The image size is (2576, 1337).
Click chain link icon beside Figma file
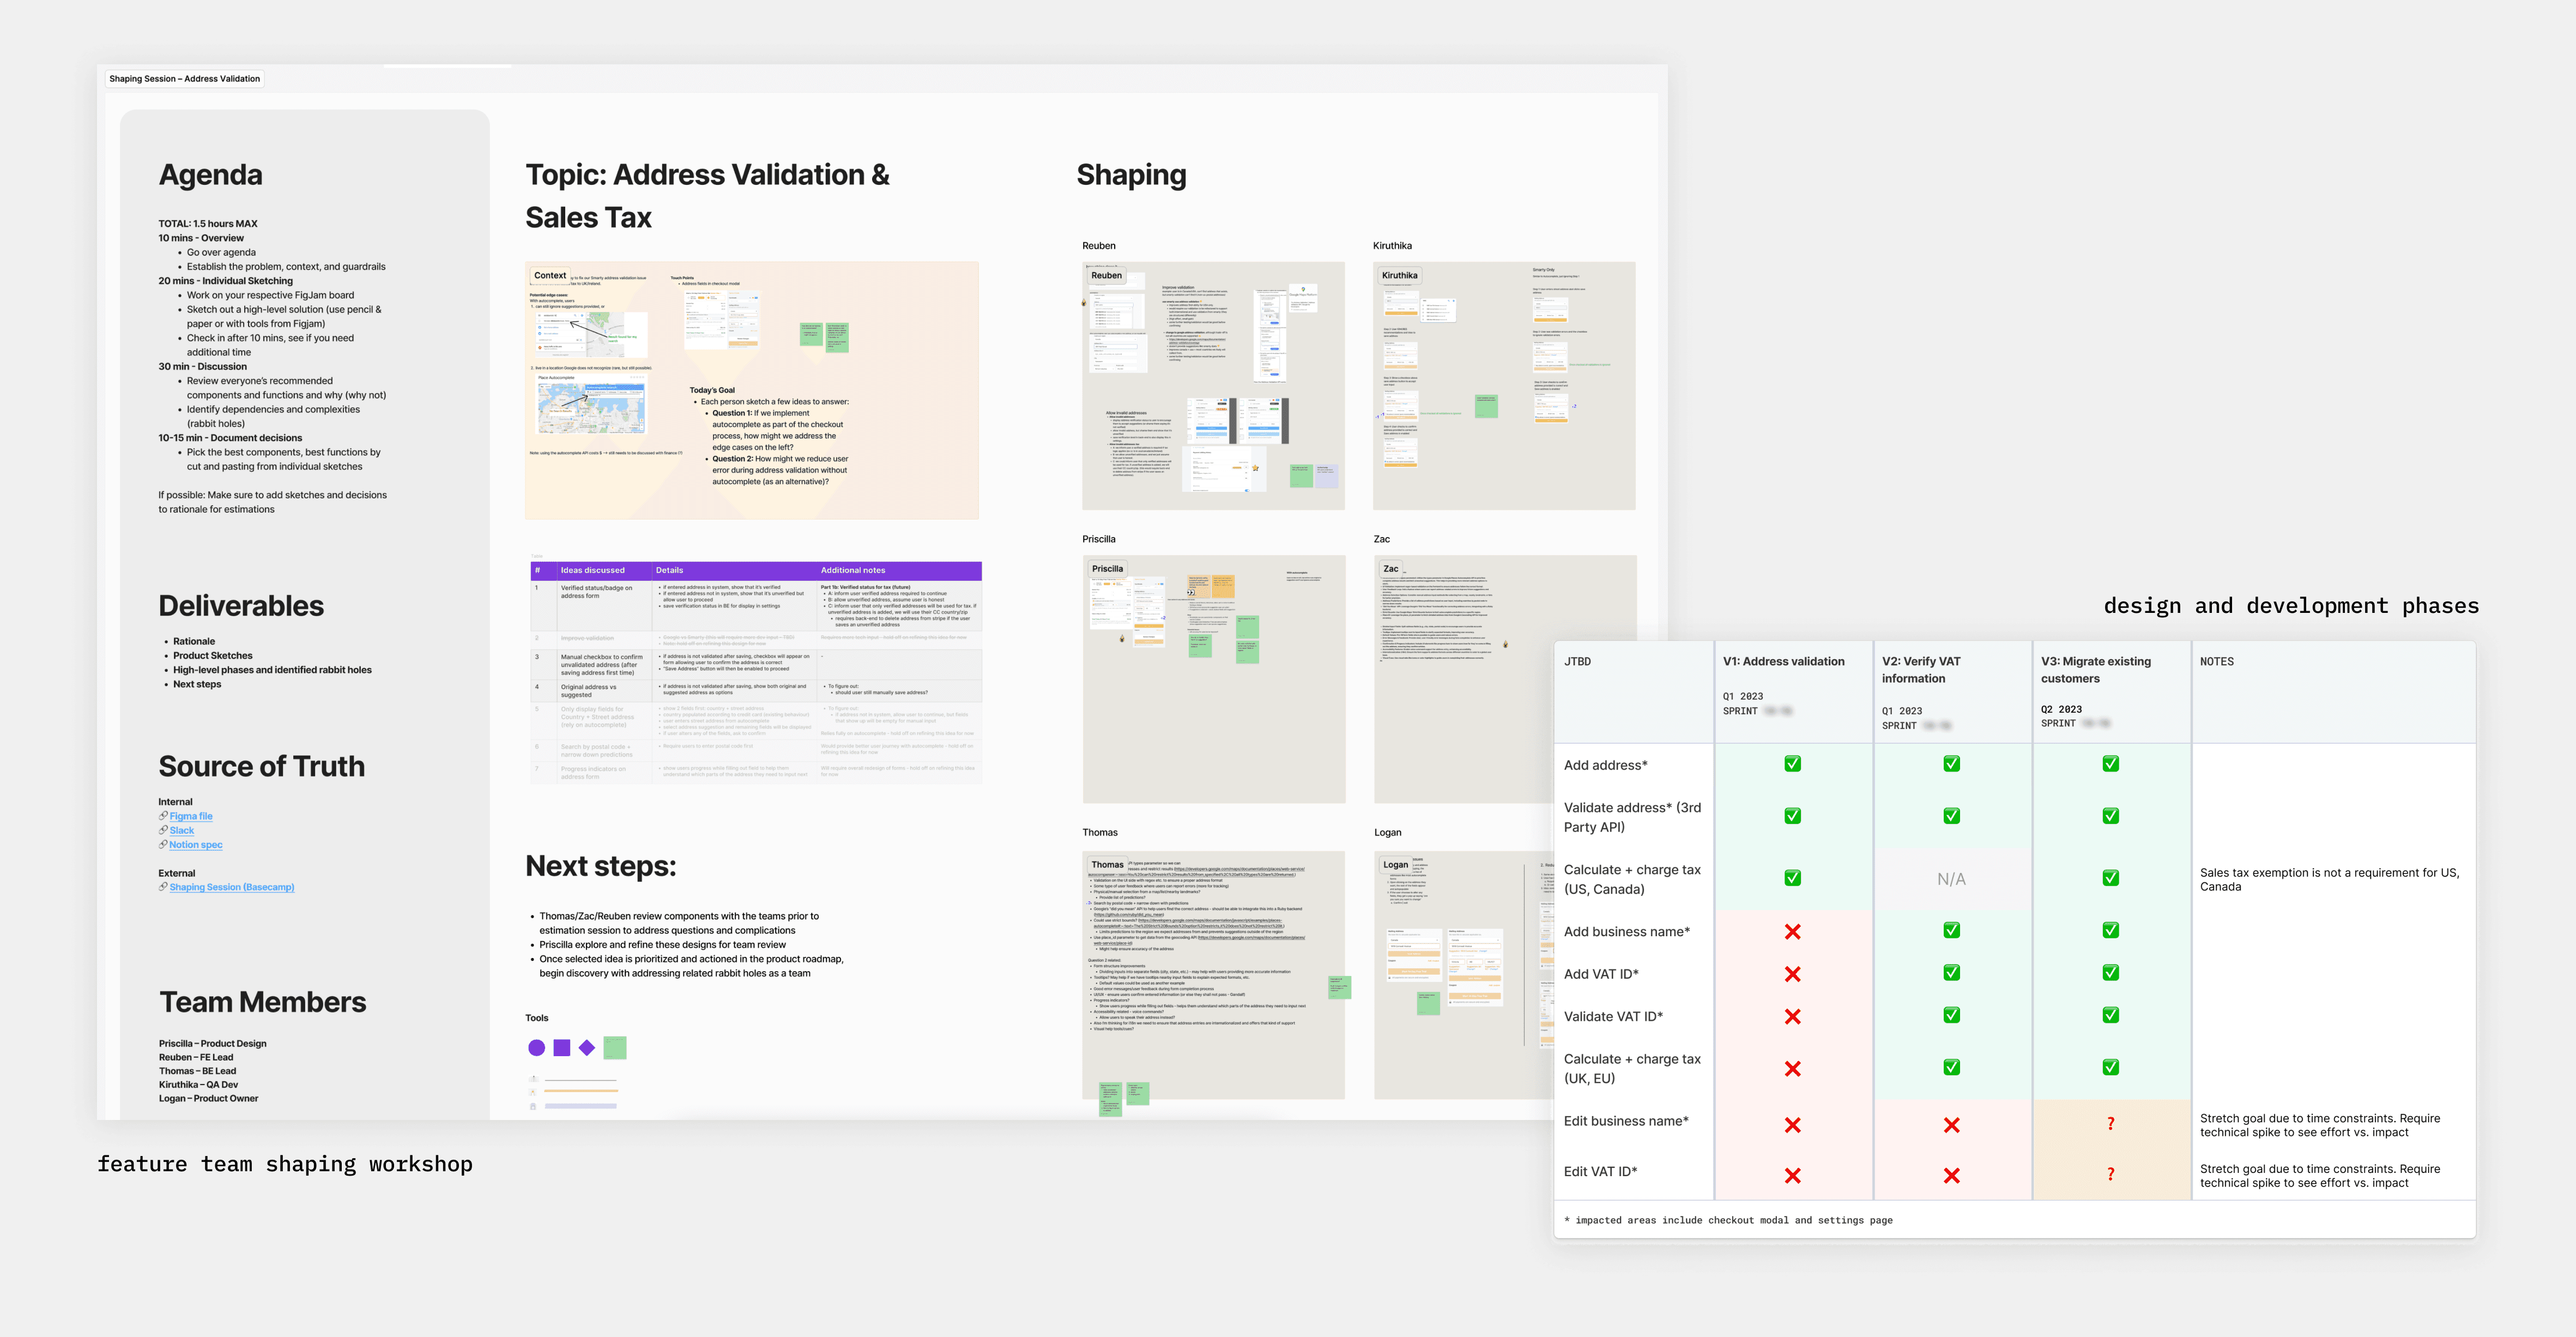[x=163, y=816]
